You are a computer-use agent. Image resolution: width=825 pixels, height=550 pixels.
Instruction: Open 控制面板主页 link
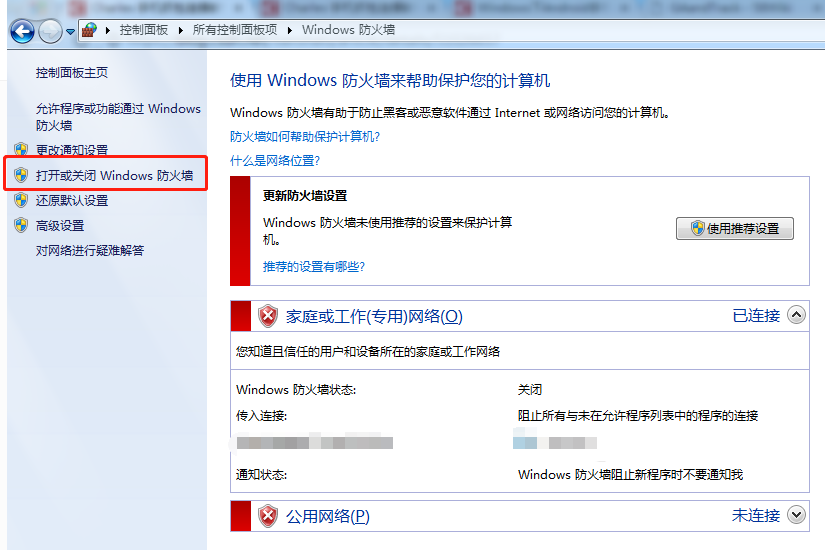point(72,73)
